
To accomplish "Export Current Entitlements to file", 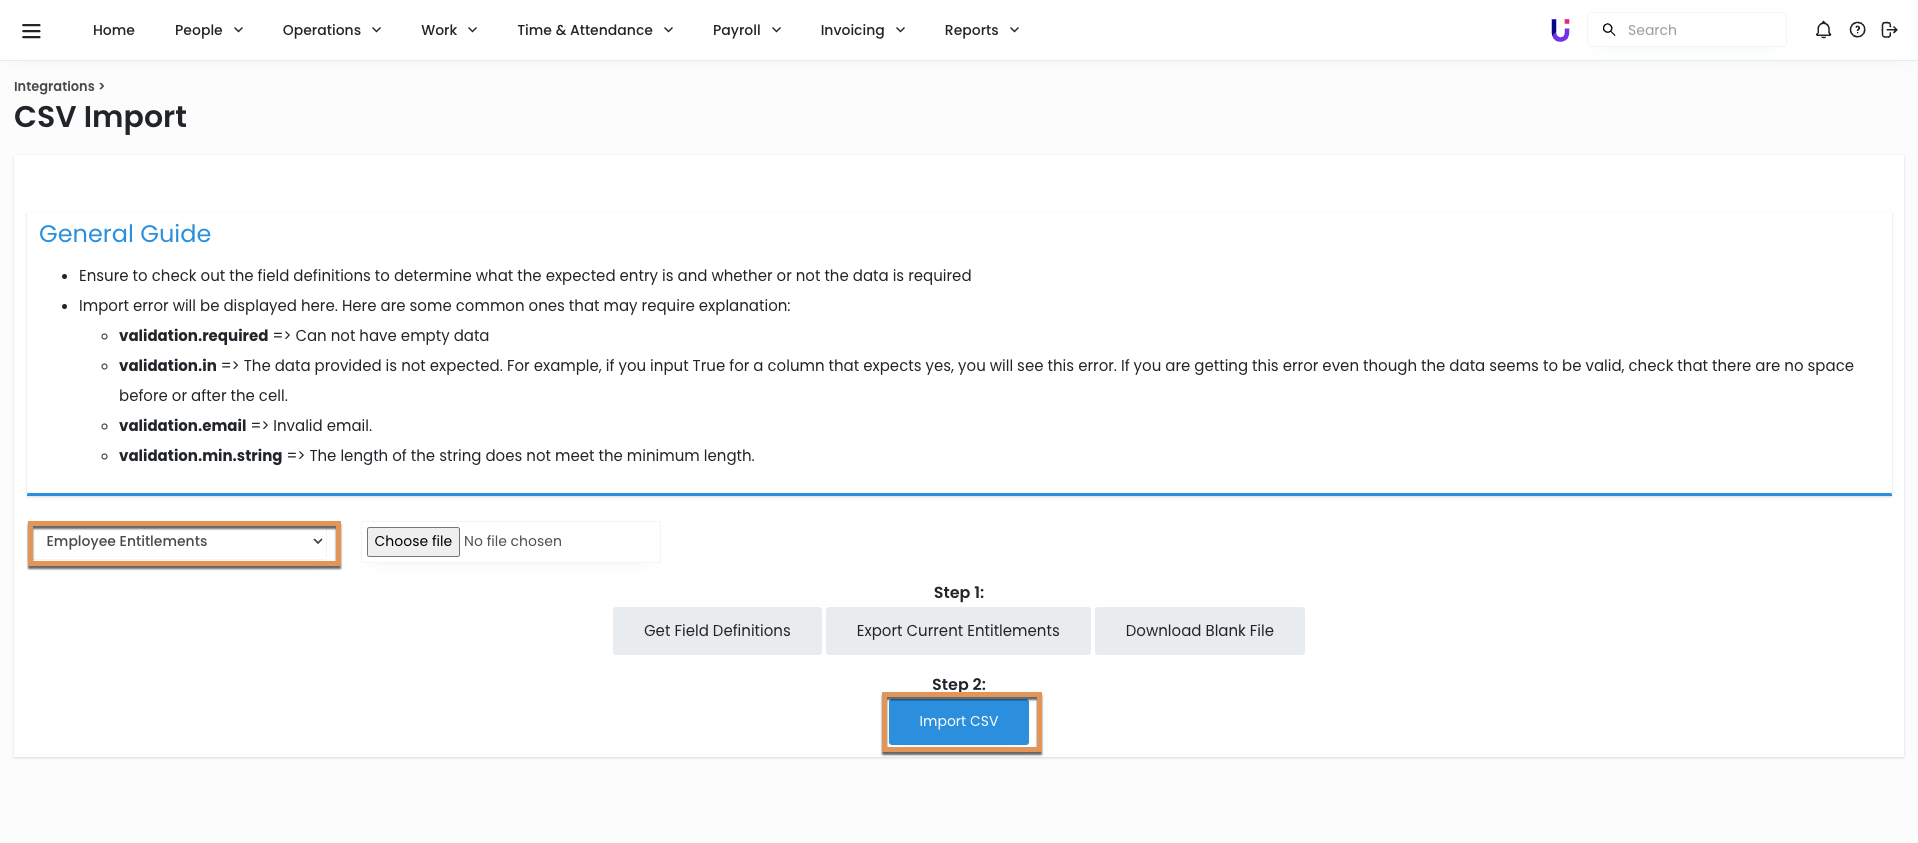I will 957,631.
